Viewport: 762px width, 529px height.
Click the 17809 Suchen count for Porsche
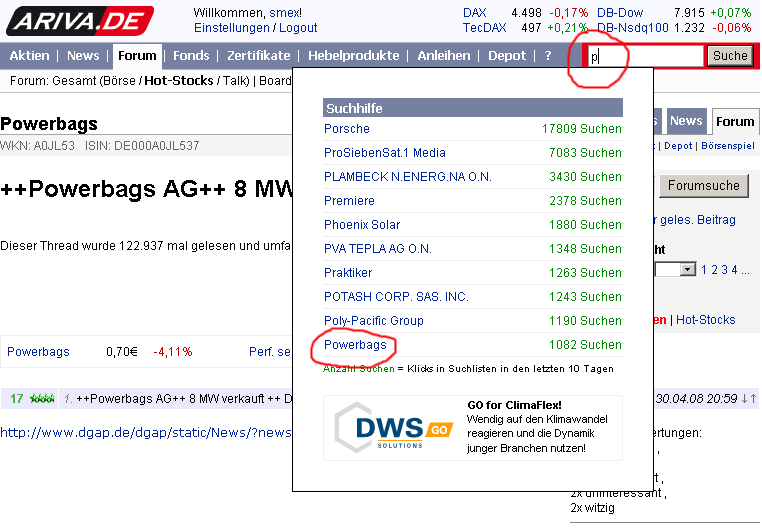[x=582, y=129]
